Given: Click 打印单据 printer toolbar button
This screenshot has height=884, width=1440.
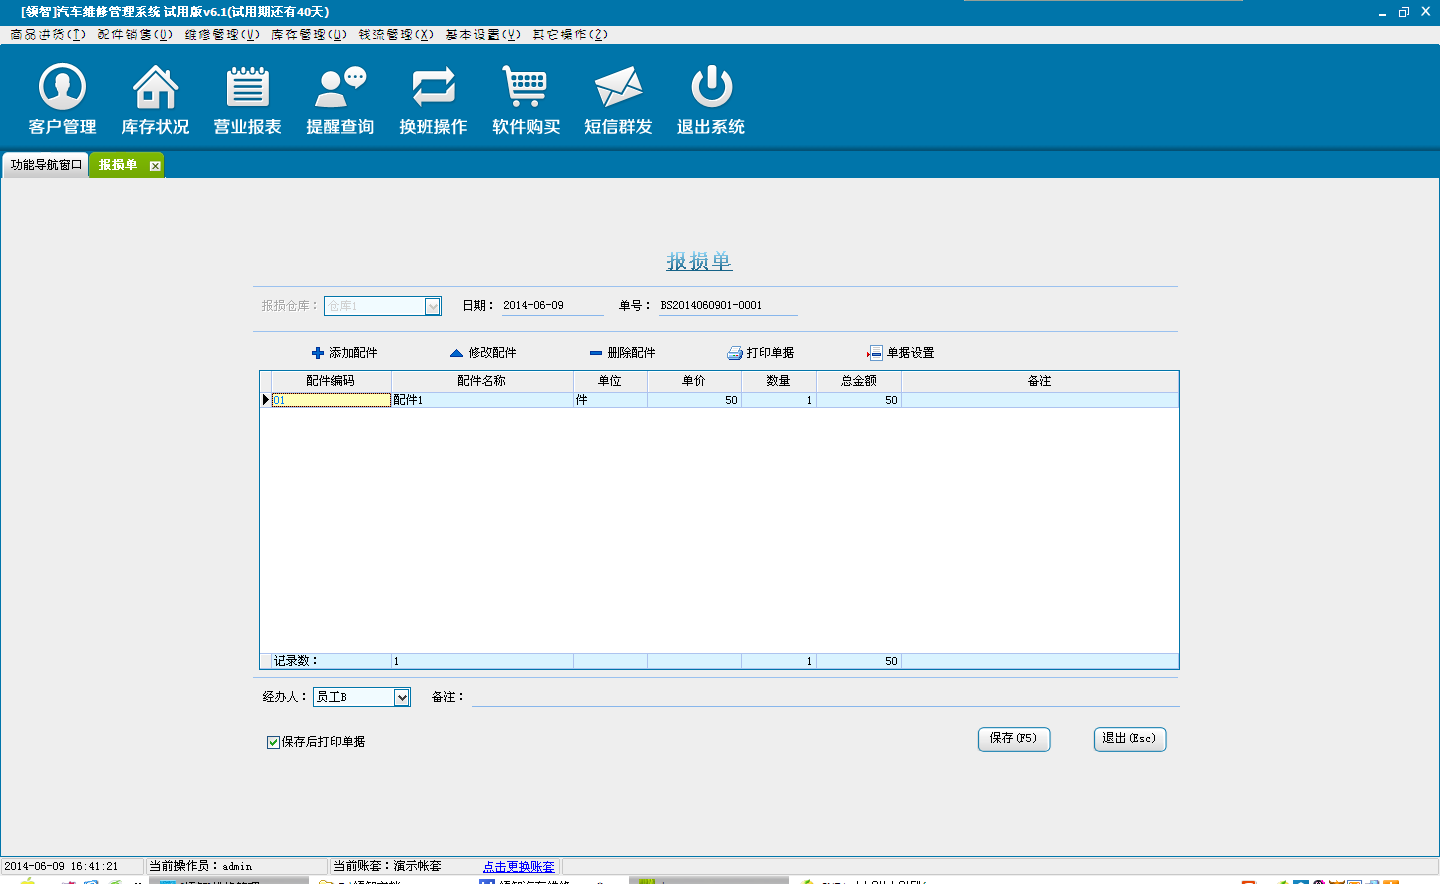Looking at the screenshot, I should pyautogui.click(x=761, y=353).
